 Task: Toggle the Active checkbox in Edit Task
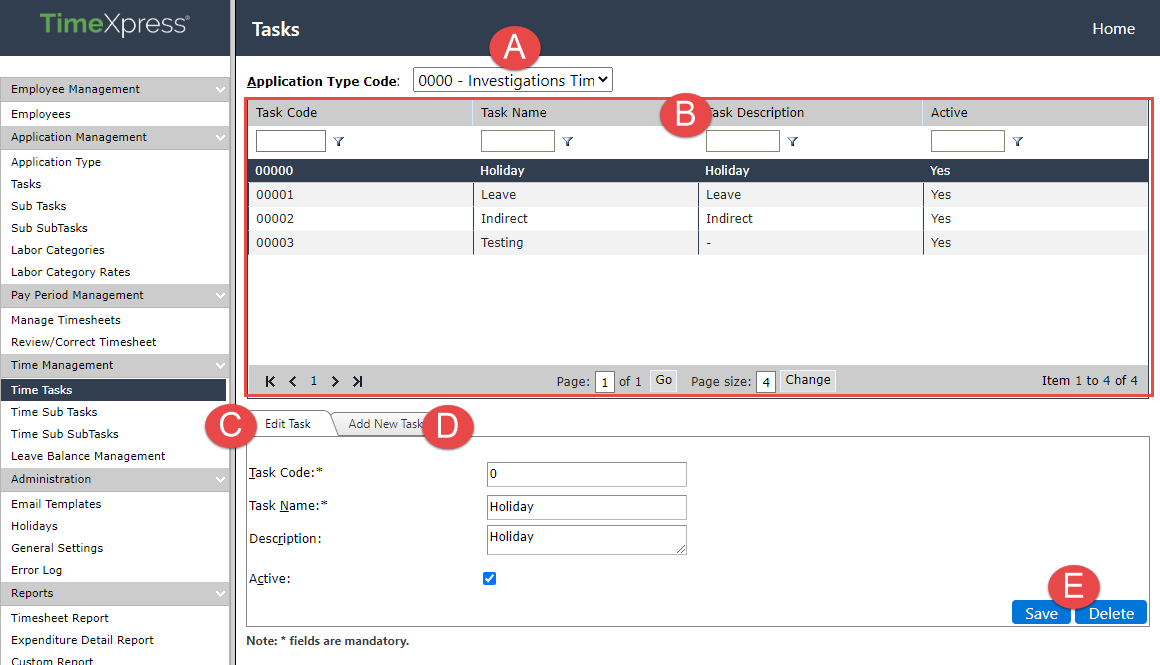tap(489, 578)
